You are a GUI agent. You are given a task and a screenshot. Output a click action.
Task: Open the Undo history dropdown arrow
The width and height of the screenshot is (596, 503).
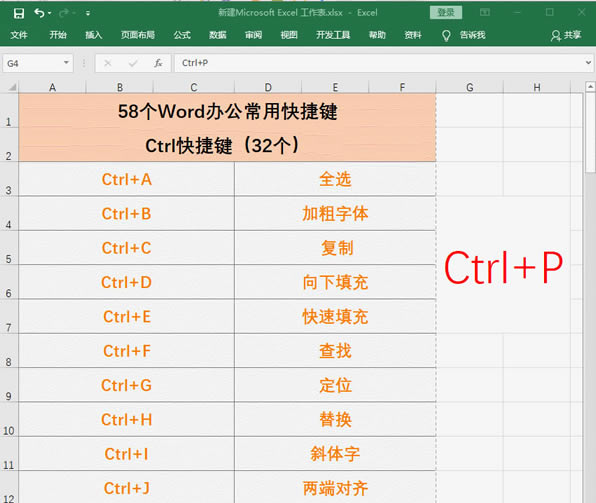click(49, 13)
